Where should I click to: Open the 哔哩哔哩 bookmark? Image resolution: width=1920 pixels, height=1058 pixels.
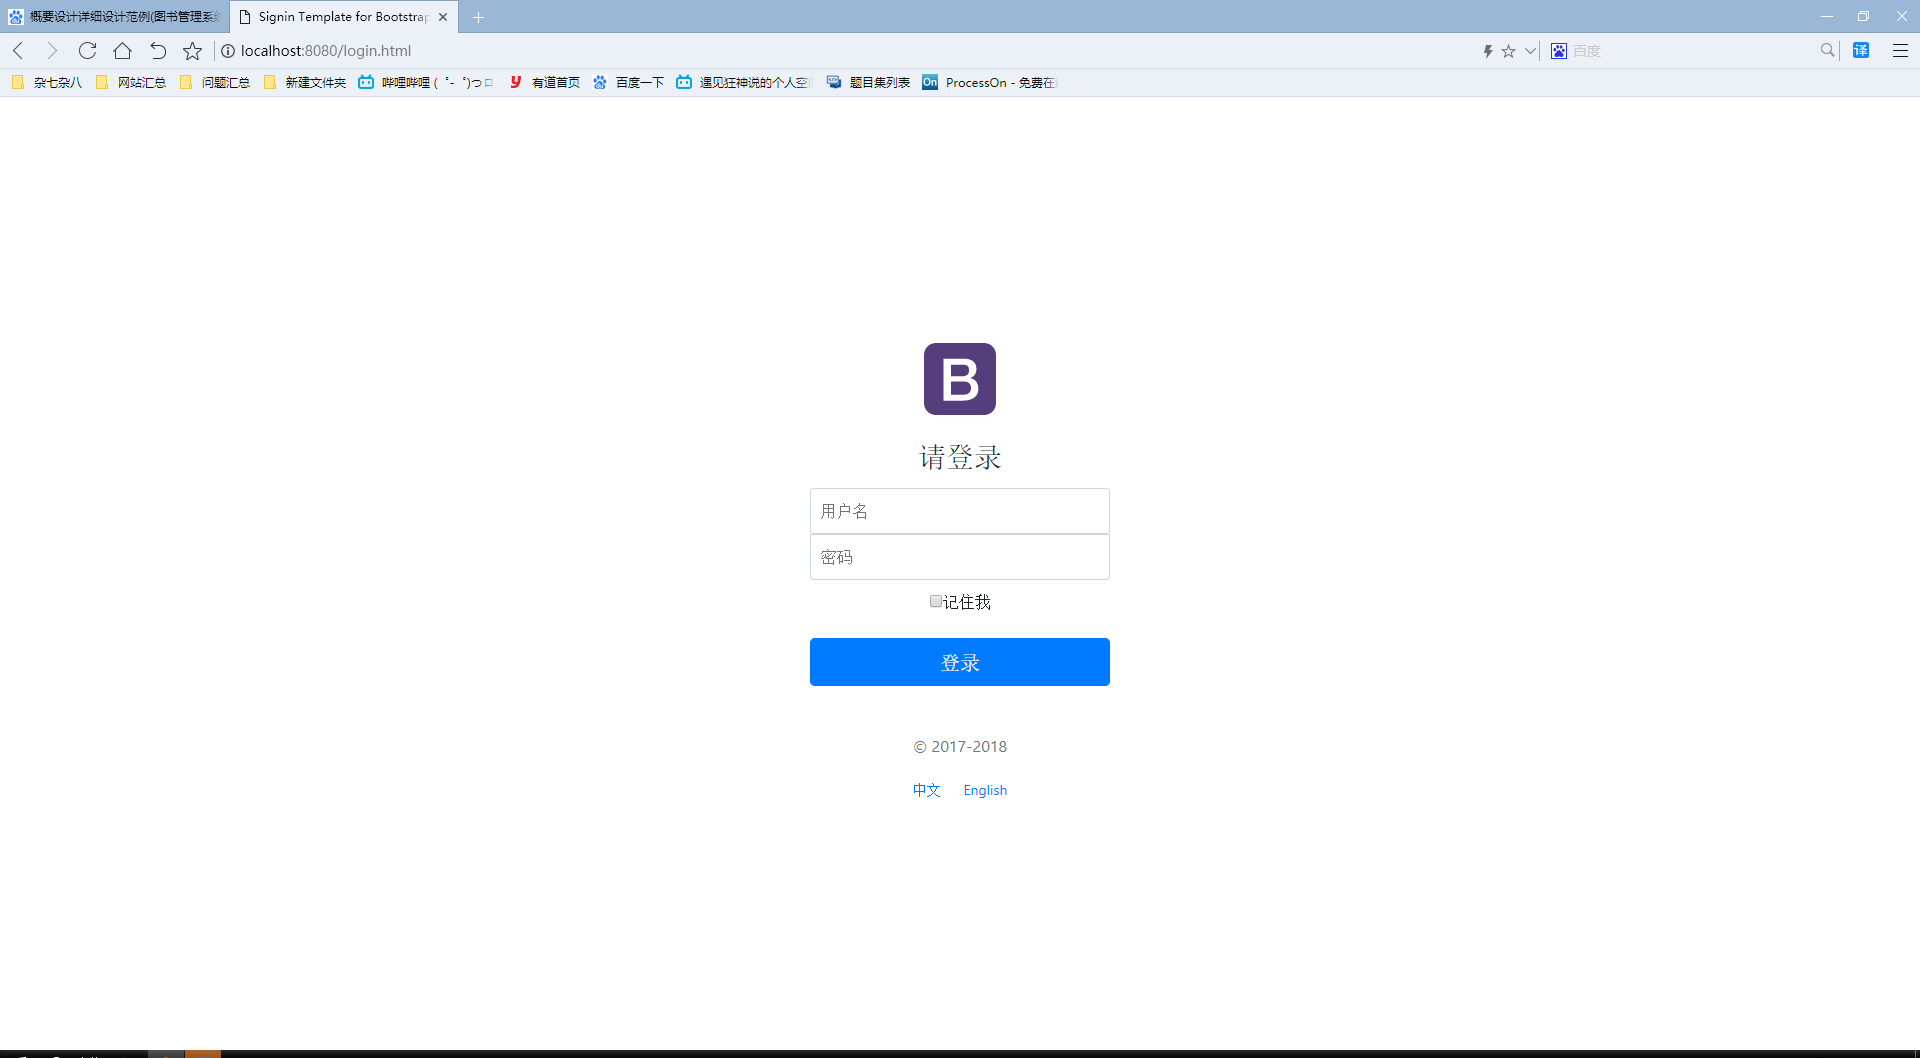point(426,83)
